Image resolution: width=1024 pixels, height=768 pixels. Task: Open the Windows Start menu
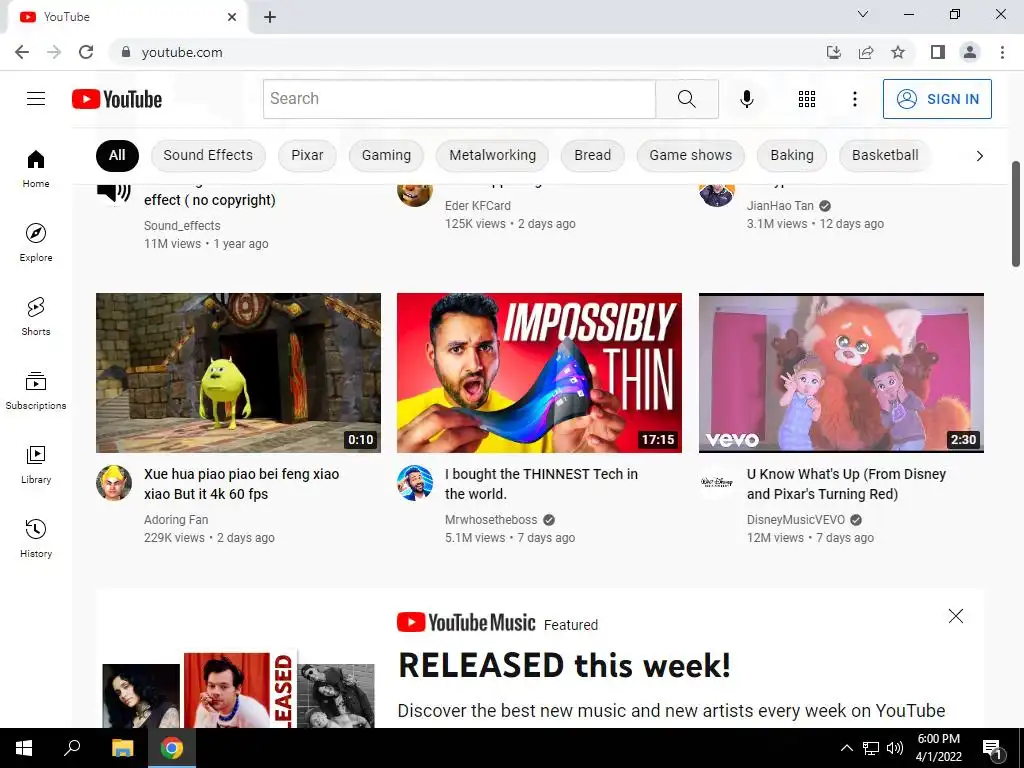pyautogui.click(x=24, y=748)
